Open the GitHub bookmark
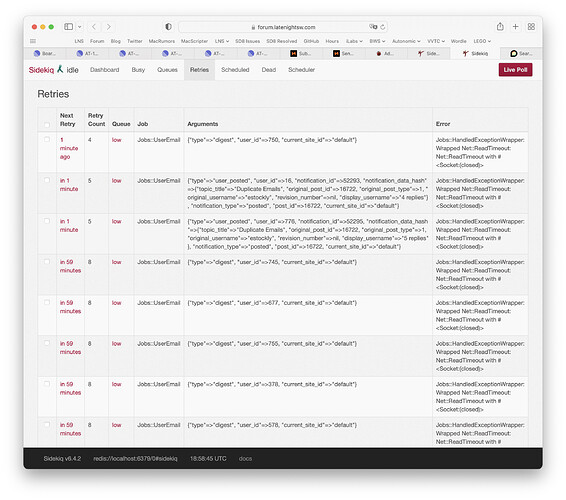Viewport: 566px width, 500px height. (x=311, y=41)
